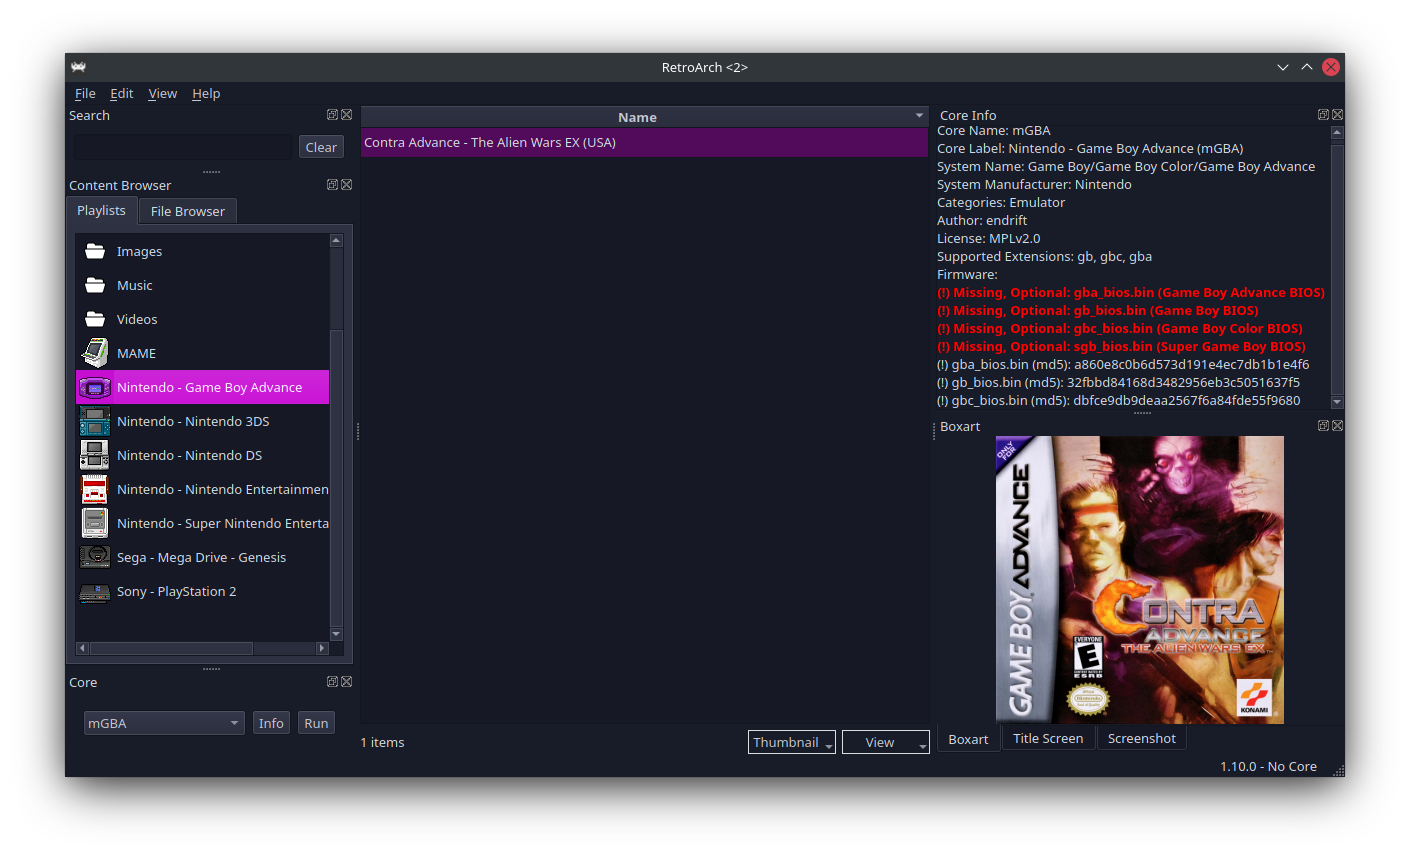Sort by the Name column header
Viewport: 1410px width, 854px height.
coord(645,117)
